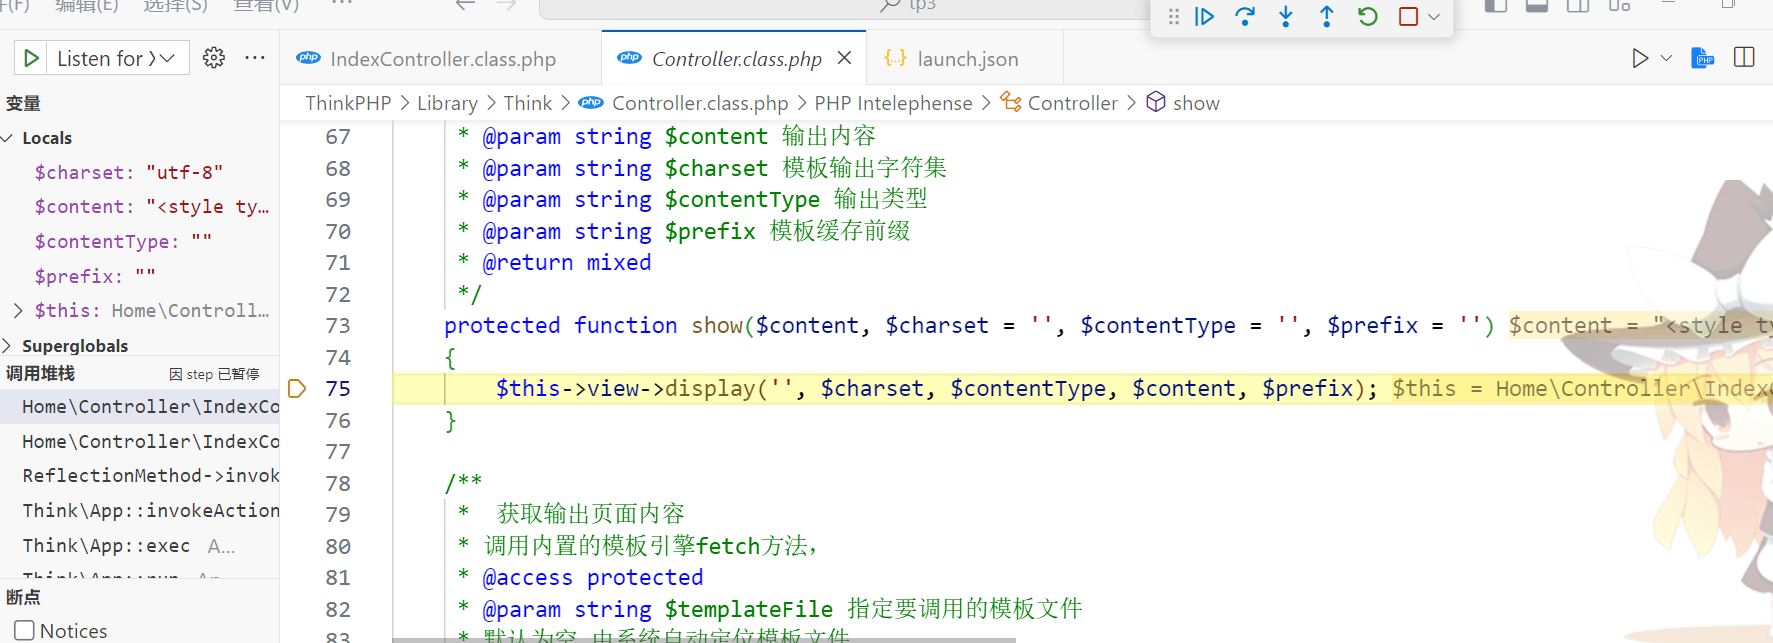Split the editor to the right
This screenshot has width=1773, height=643.
(x=1744, y=58)
